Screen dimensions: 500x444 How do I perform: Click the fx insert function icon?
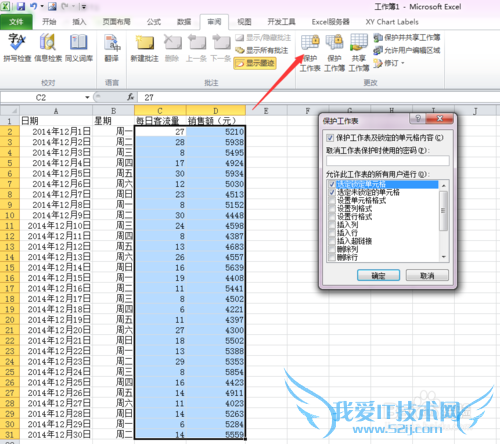[131, 97]
